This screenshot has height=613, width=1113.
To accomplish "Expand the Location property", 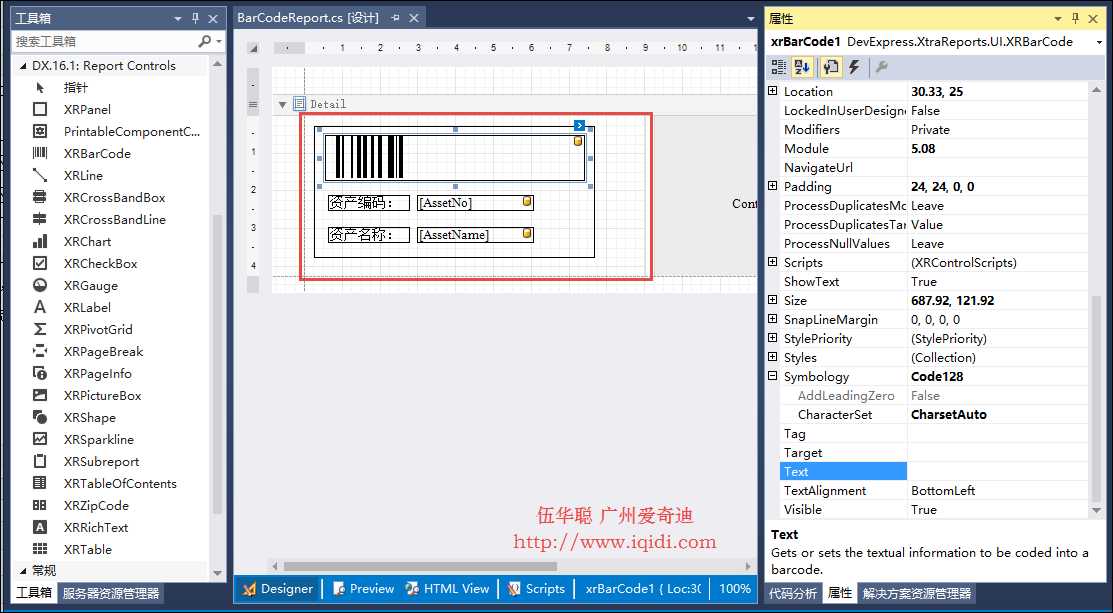I will pos(773,91).
